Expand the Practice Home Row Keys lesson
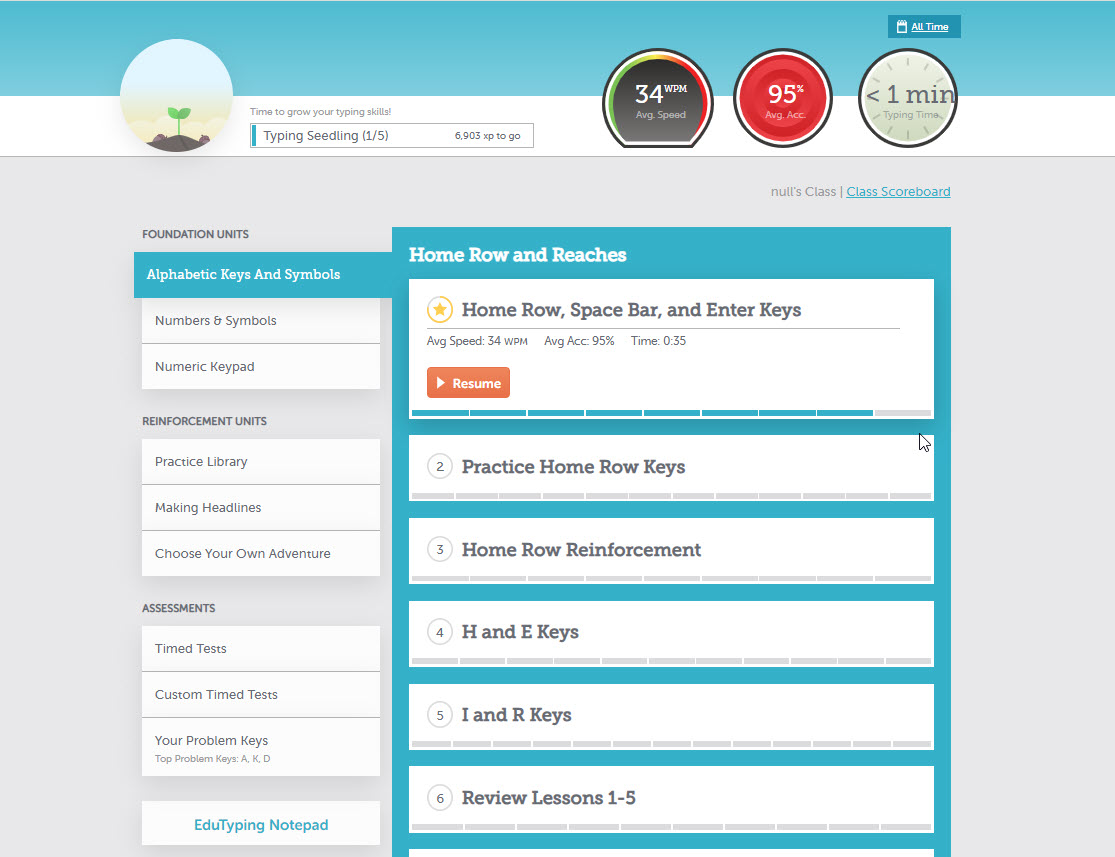Screen dimensions: 1115x857 (573, 467)
